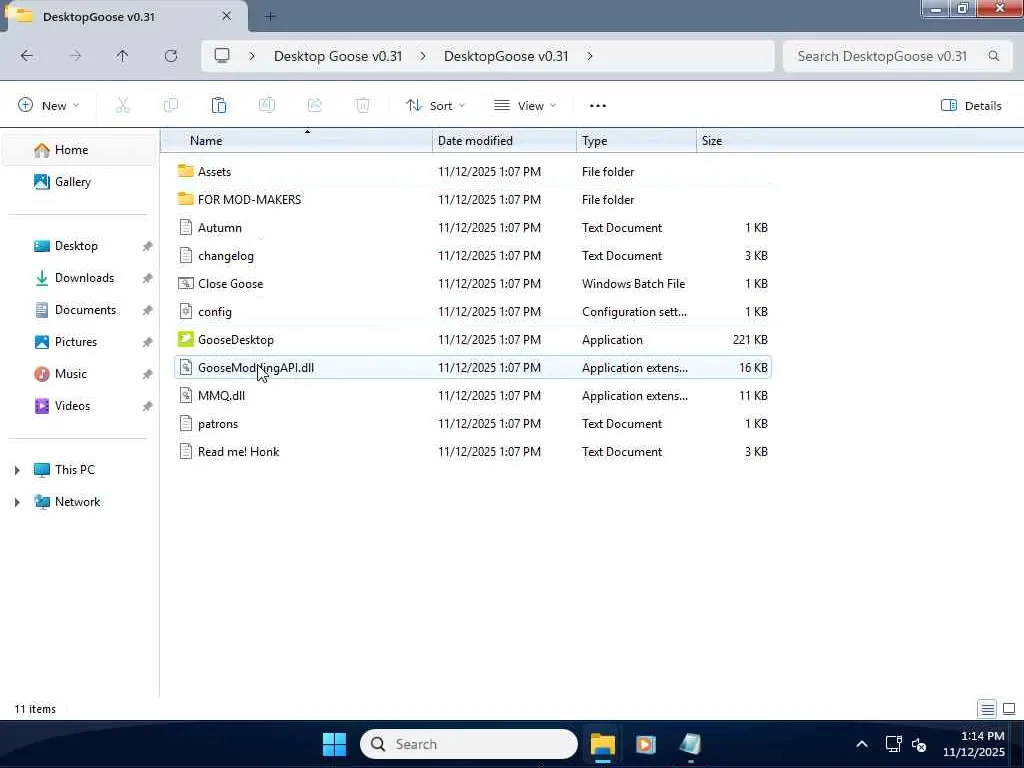
Task: Expand the Network tree node
Action: point(17,502)
